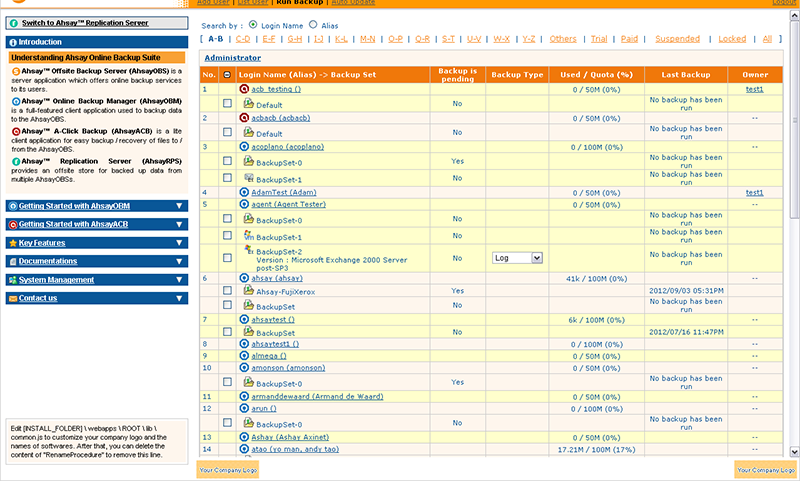This screenshot has height=481, width=800.
Task: Click the Paid users filter
Action: pos(629,39)
